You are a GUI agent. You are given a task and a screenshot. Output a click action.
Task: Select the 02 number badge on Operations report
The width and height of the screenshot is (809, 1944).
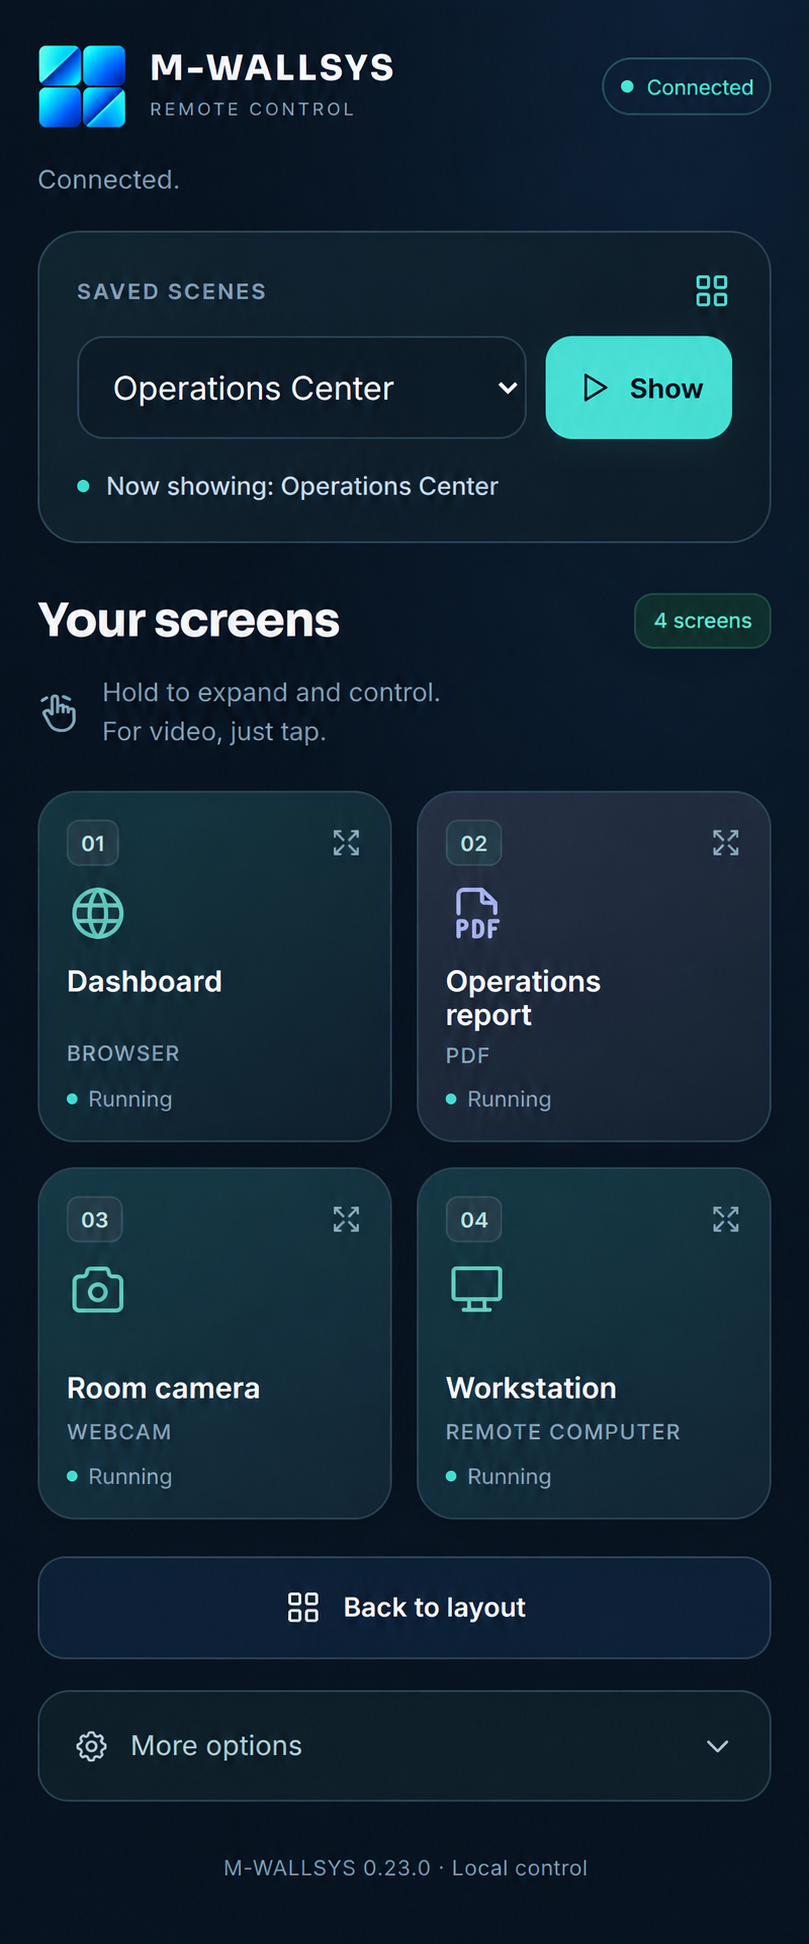tap(474, 843)
